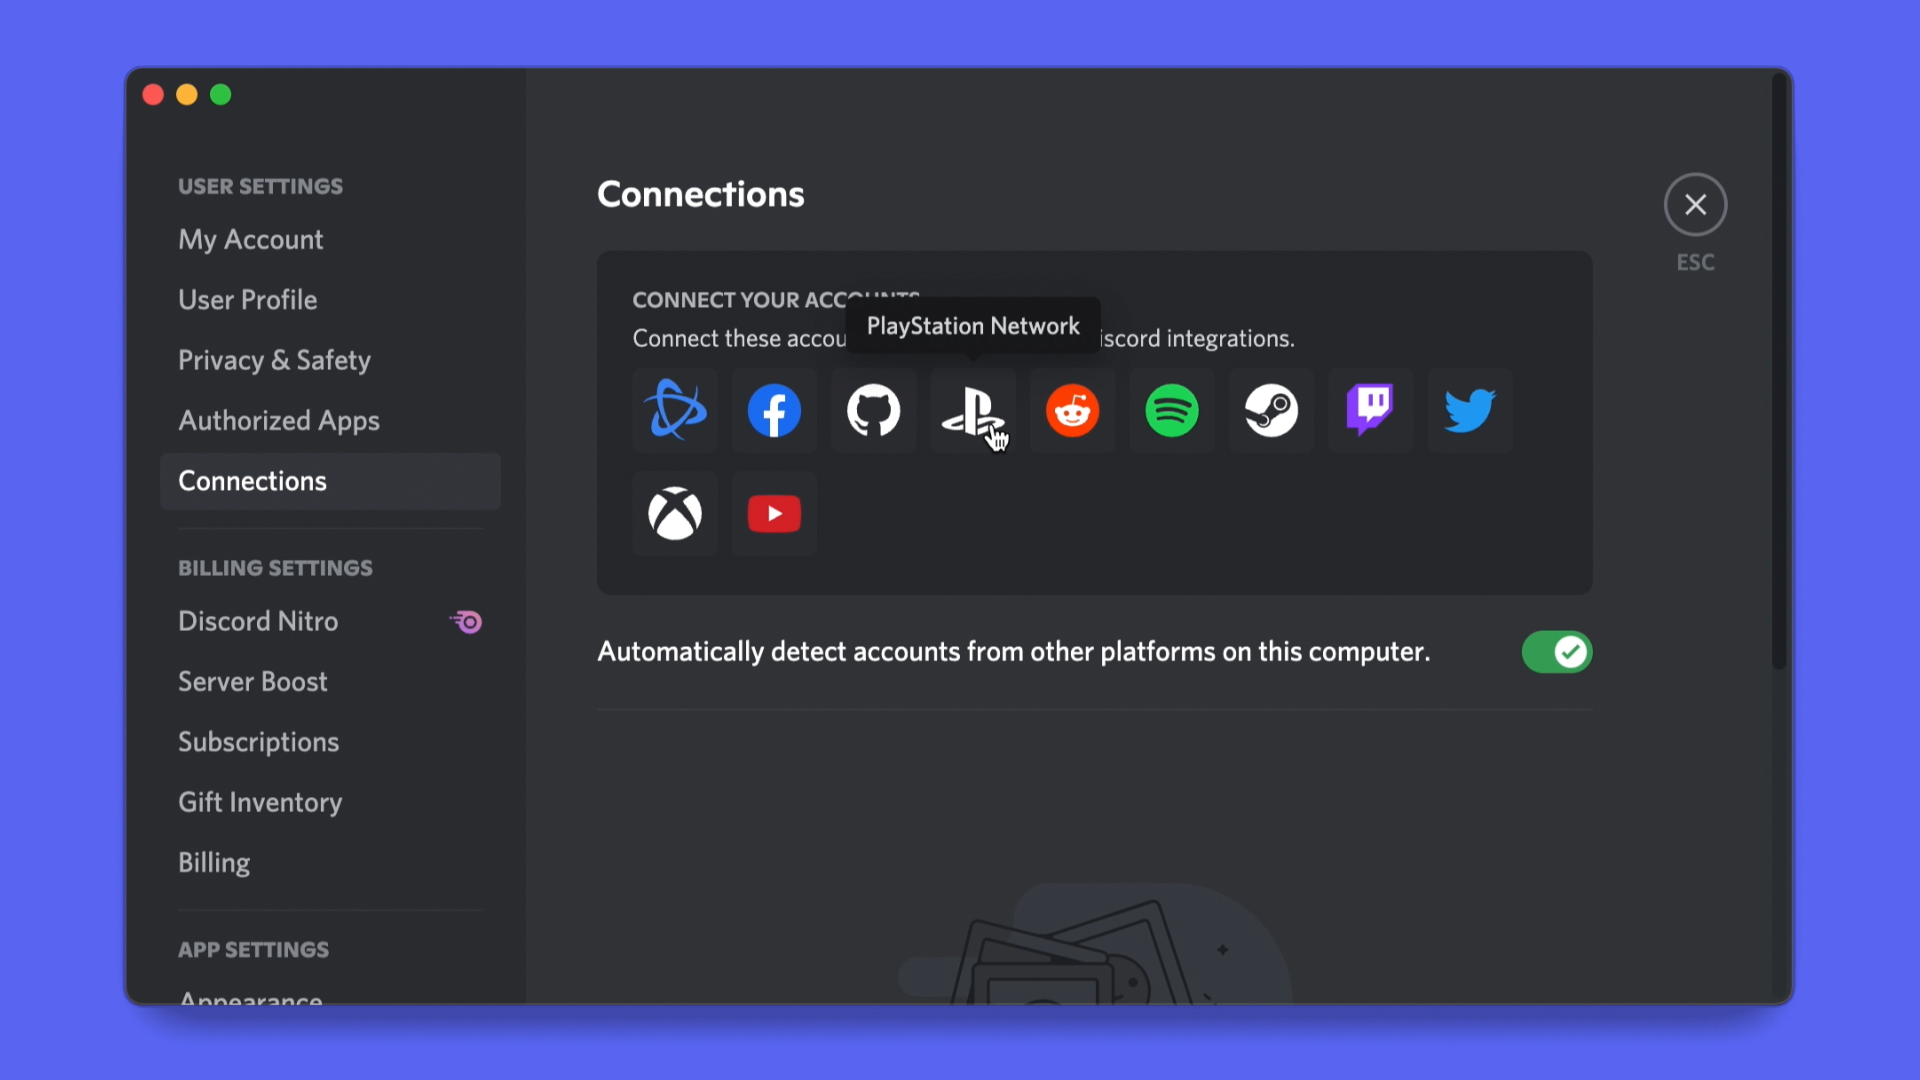Link Spotify account to Discord
The width and height of the screenshot is (1920, 1080).
click(1171, 410)
